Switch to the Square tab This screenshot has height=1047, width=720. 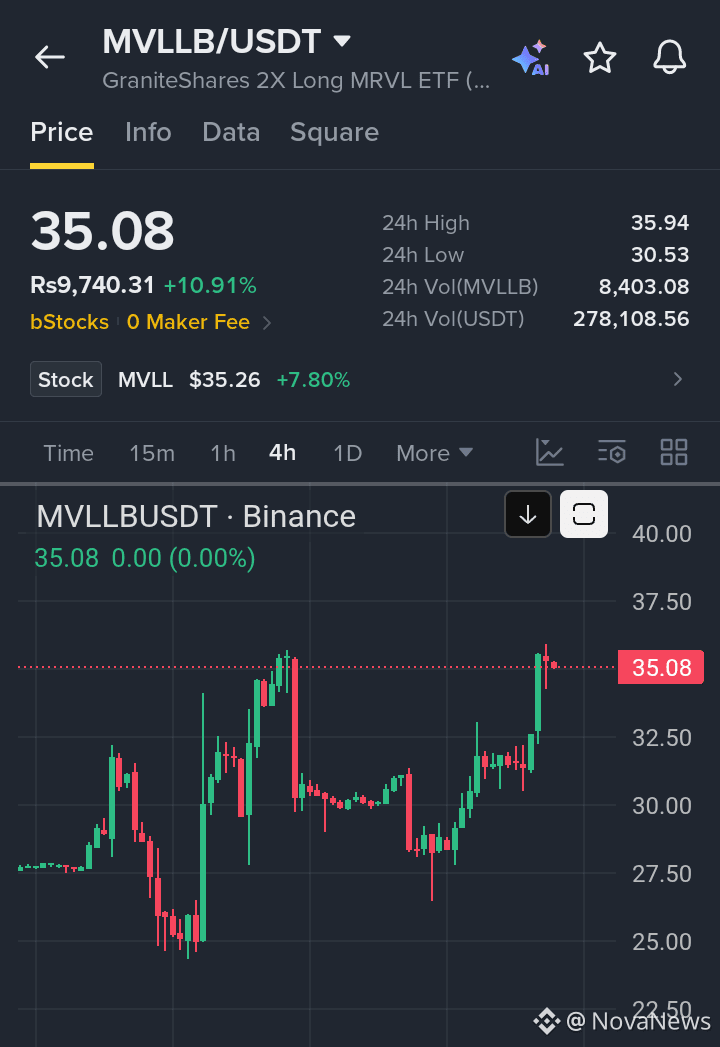(334, 132)
